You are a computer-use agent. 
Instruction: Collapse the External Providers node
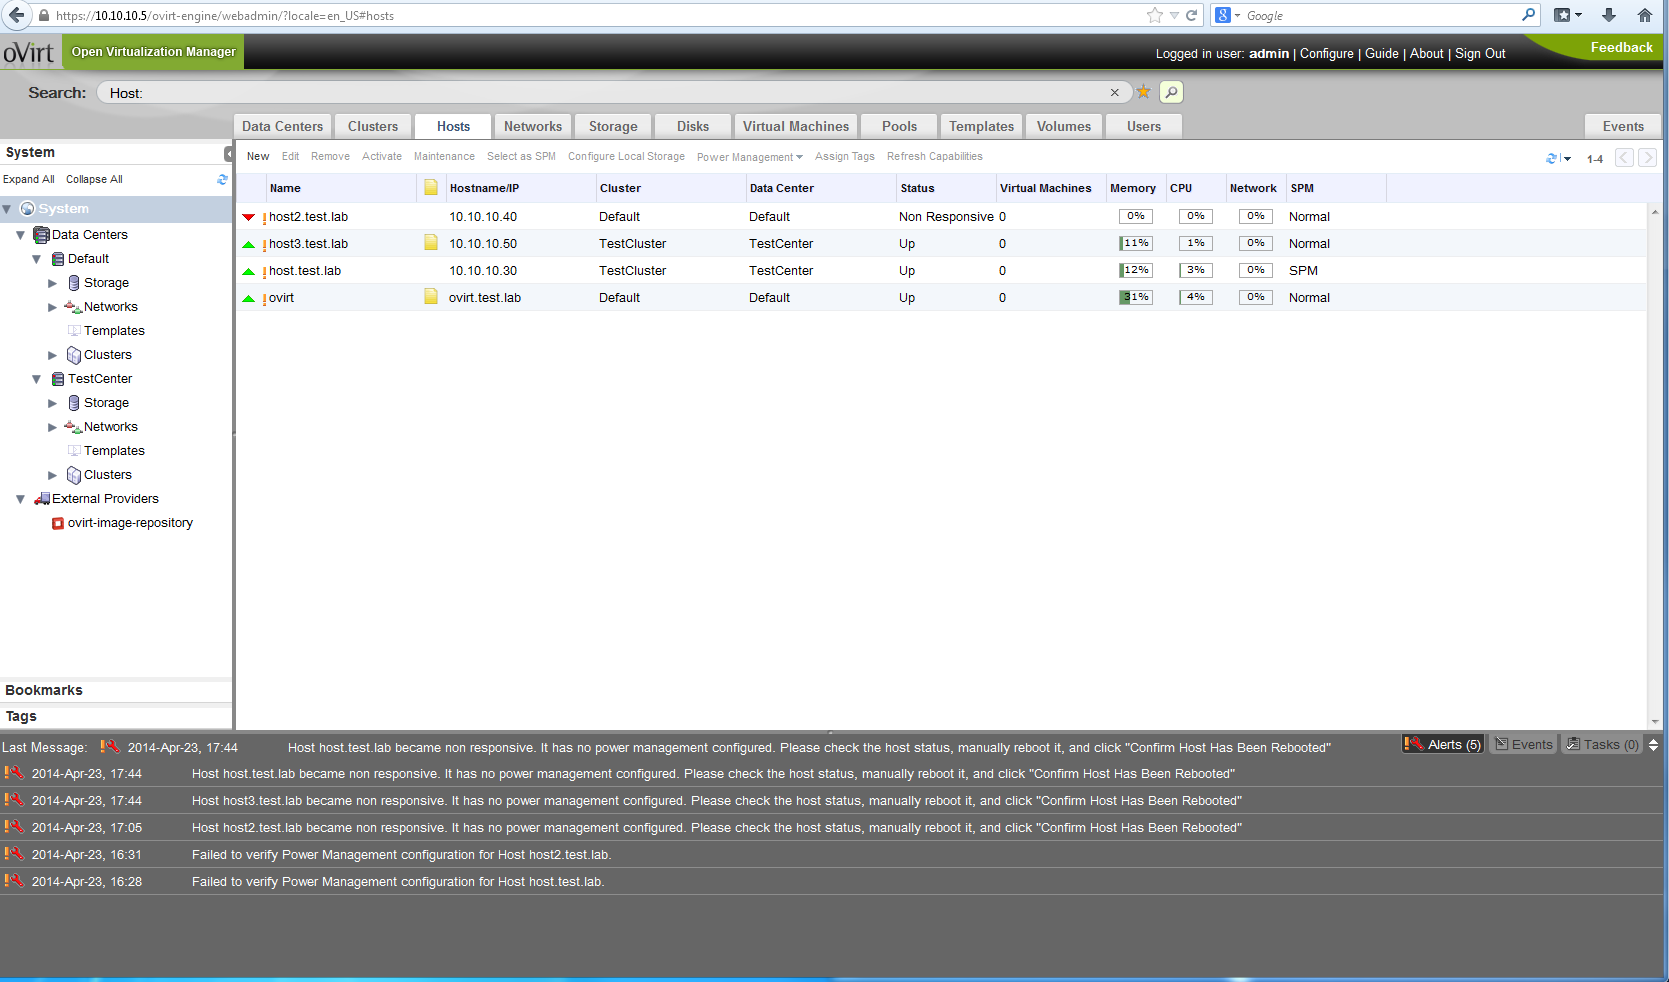[21, 499]
